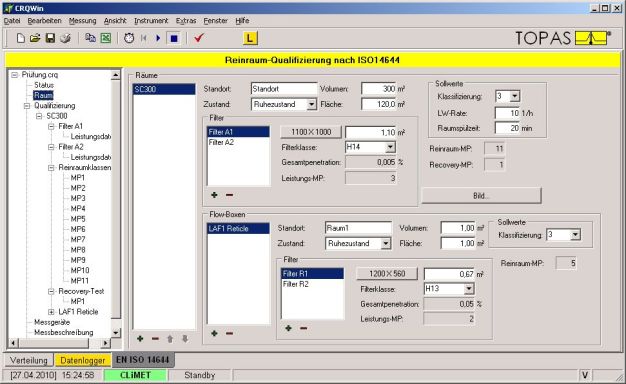Select MP5 in the tree

[78, 219]
